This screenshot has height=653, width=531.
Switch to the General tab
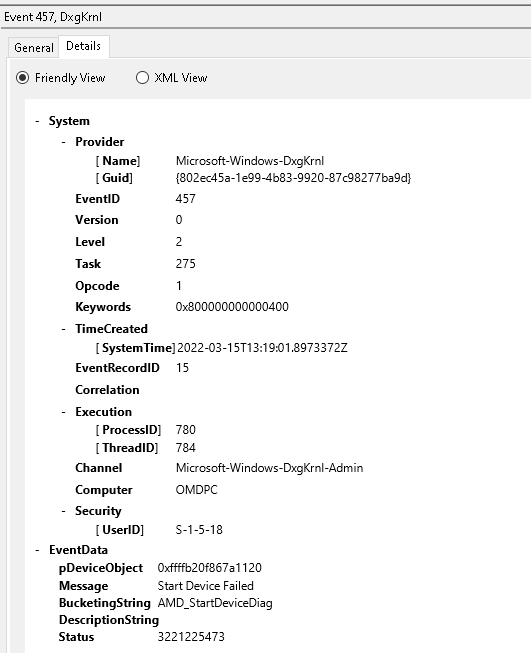pos(34,47)
